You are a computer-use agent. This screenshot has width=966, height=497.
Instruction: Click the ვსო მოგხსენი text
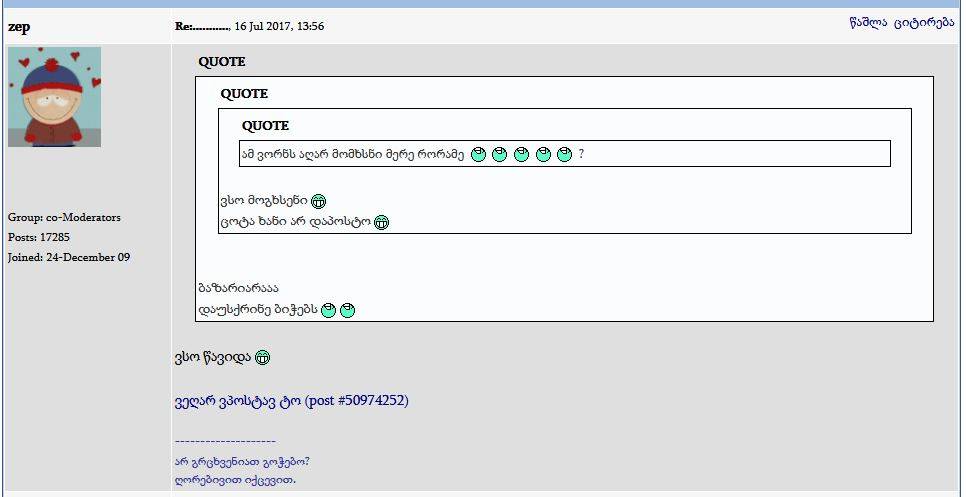[x=264, y=201]
